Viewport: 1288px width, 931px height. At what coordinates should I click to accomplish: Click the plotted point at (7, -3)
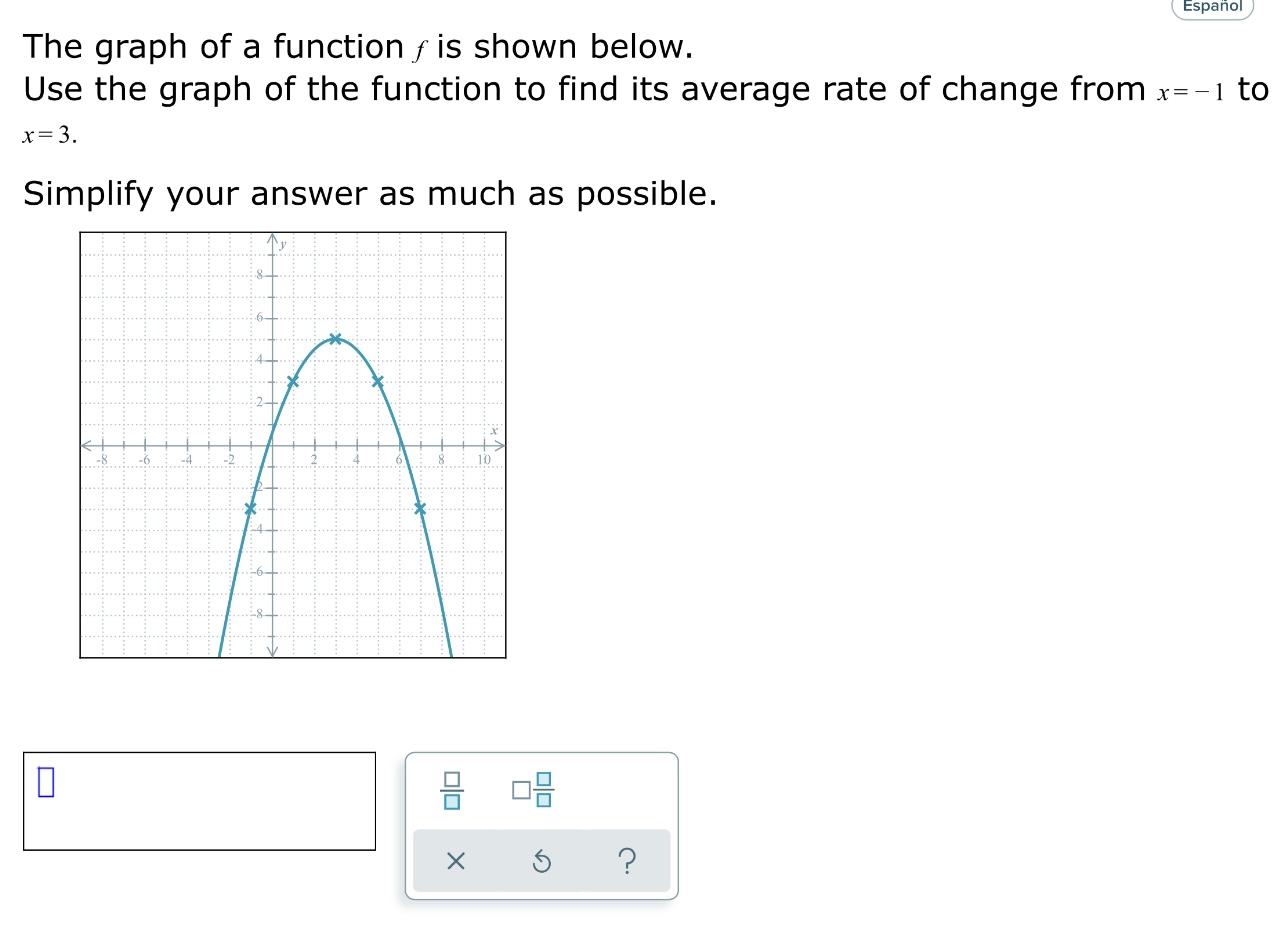[x=420, y=509]
